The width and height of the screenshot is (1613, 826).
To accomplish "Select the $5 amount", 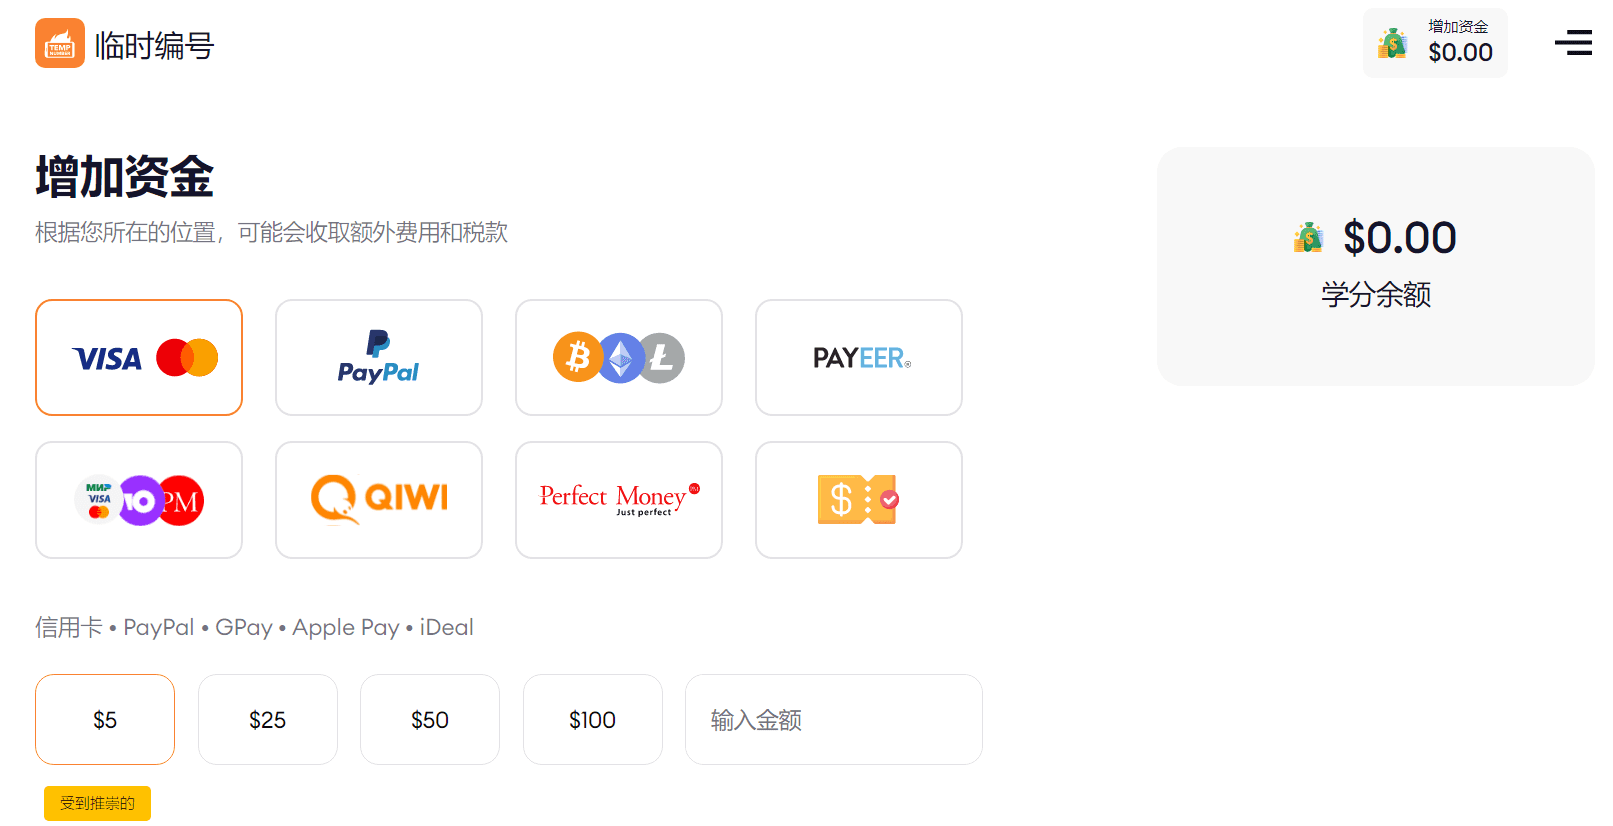I will [x=105, y=720].
